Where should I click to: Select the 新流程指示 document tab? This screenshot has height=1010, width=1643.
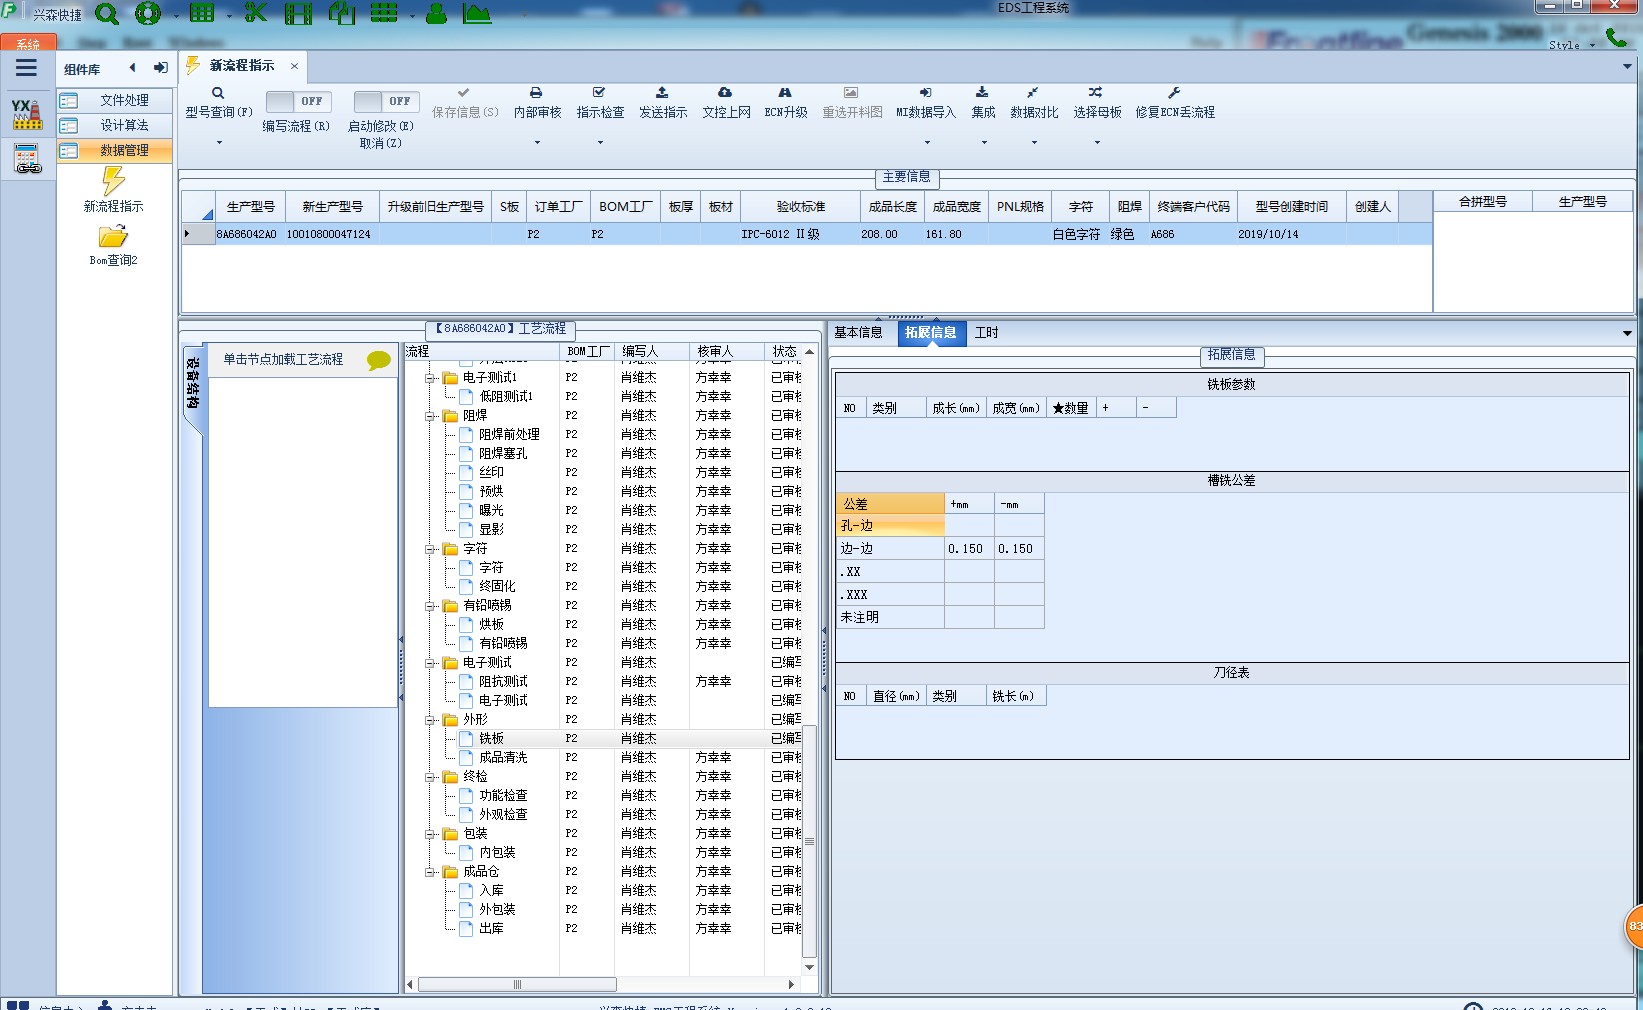(x=242, y=66)
